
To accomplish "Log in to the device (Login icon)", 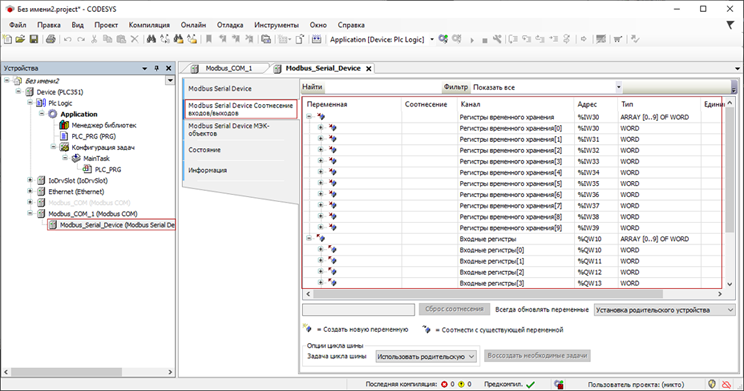I will (443, 39).
